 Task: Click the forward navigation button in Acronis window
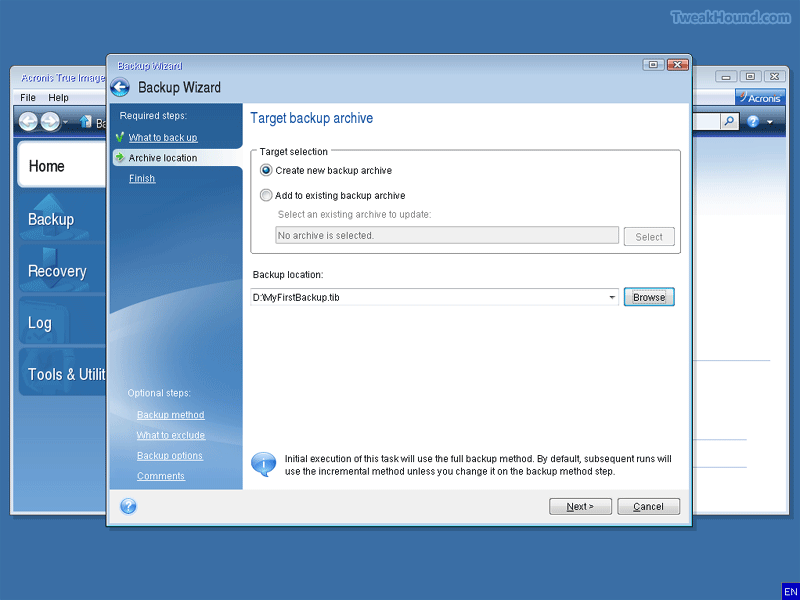pyautogui.click(x=50, y=121)
